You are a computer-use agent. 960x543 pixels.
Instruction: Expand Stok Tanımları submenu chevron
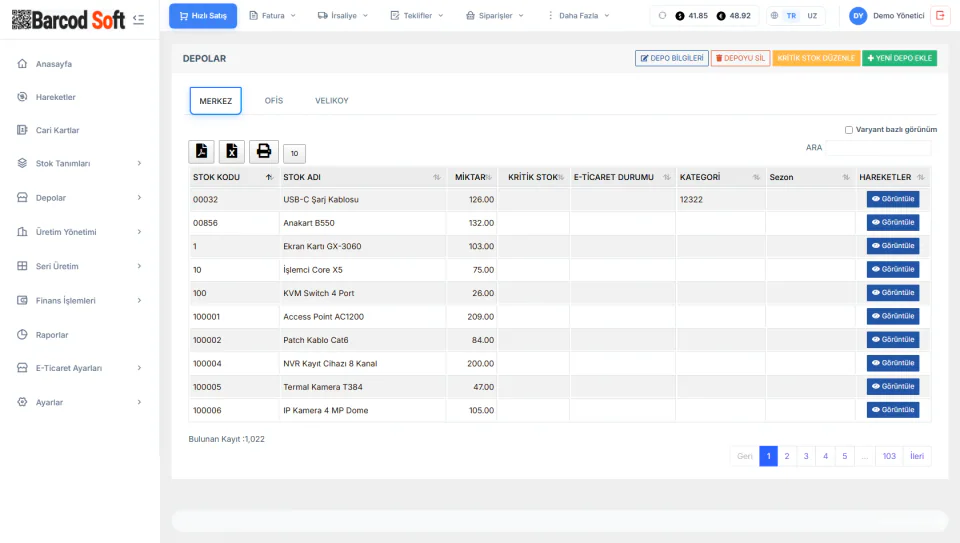(x=140, y=163)
